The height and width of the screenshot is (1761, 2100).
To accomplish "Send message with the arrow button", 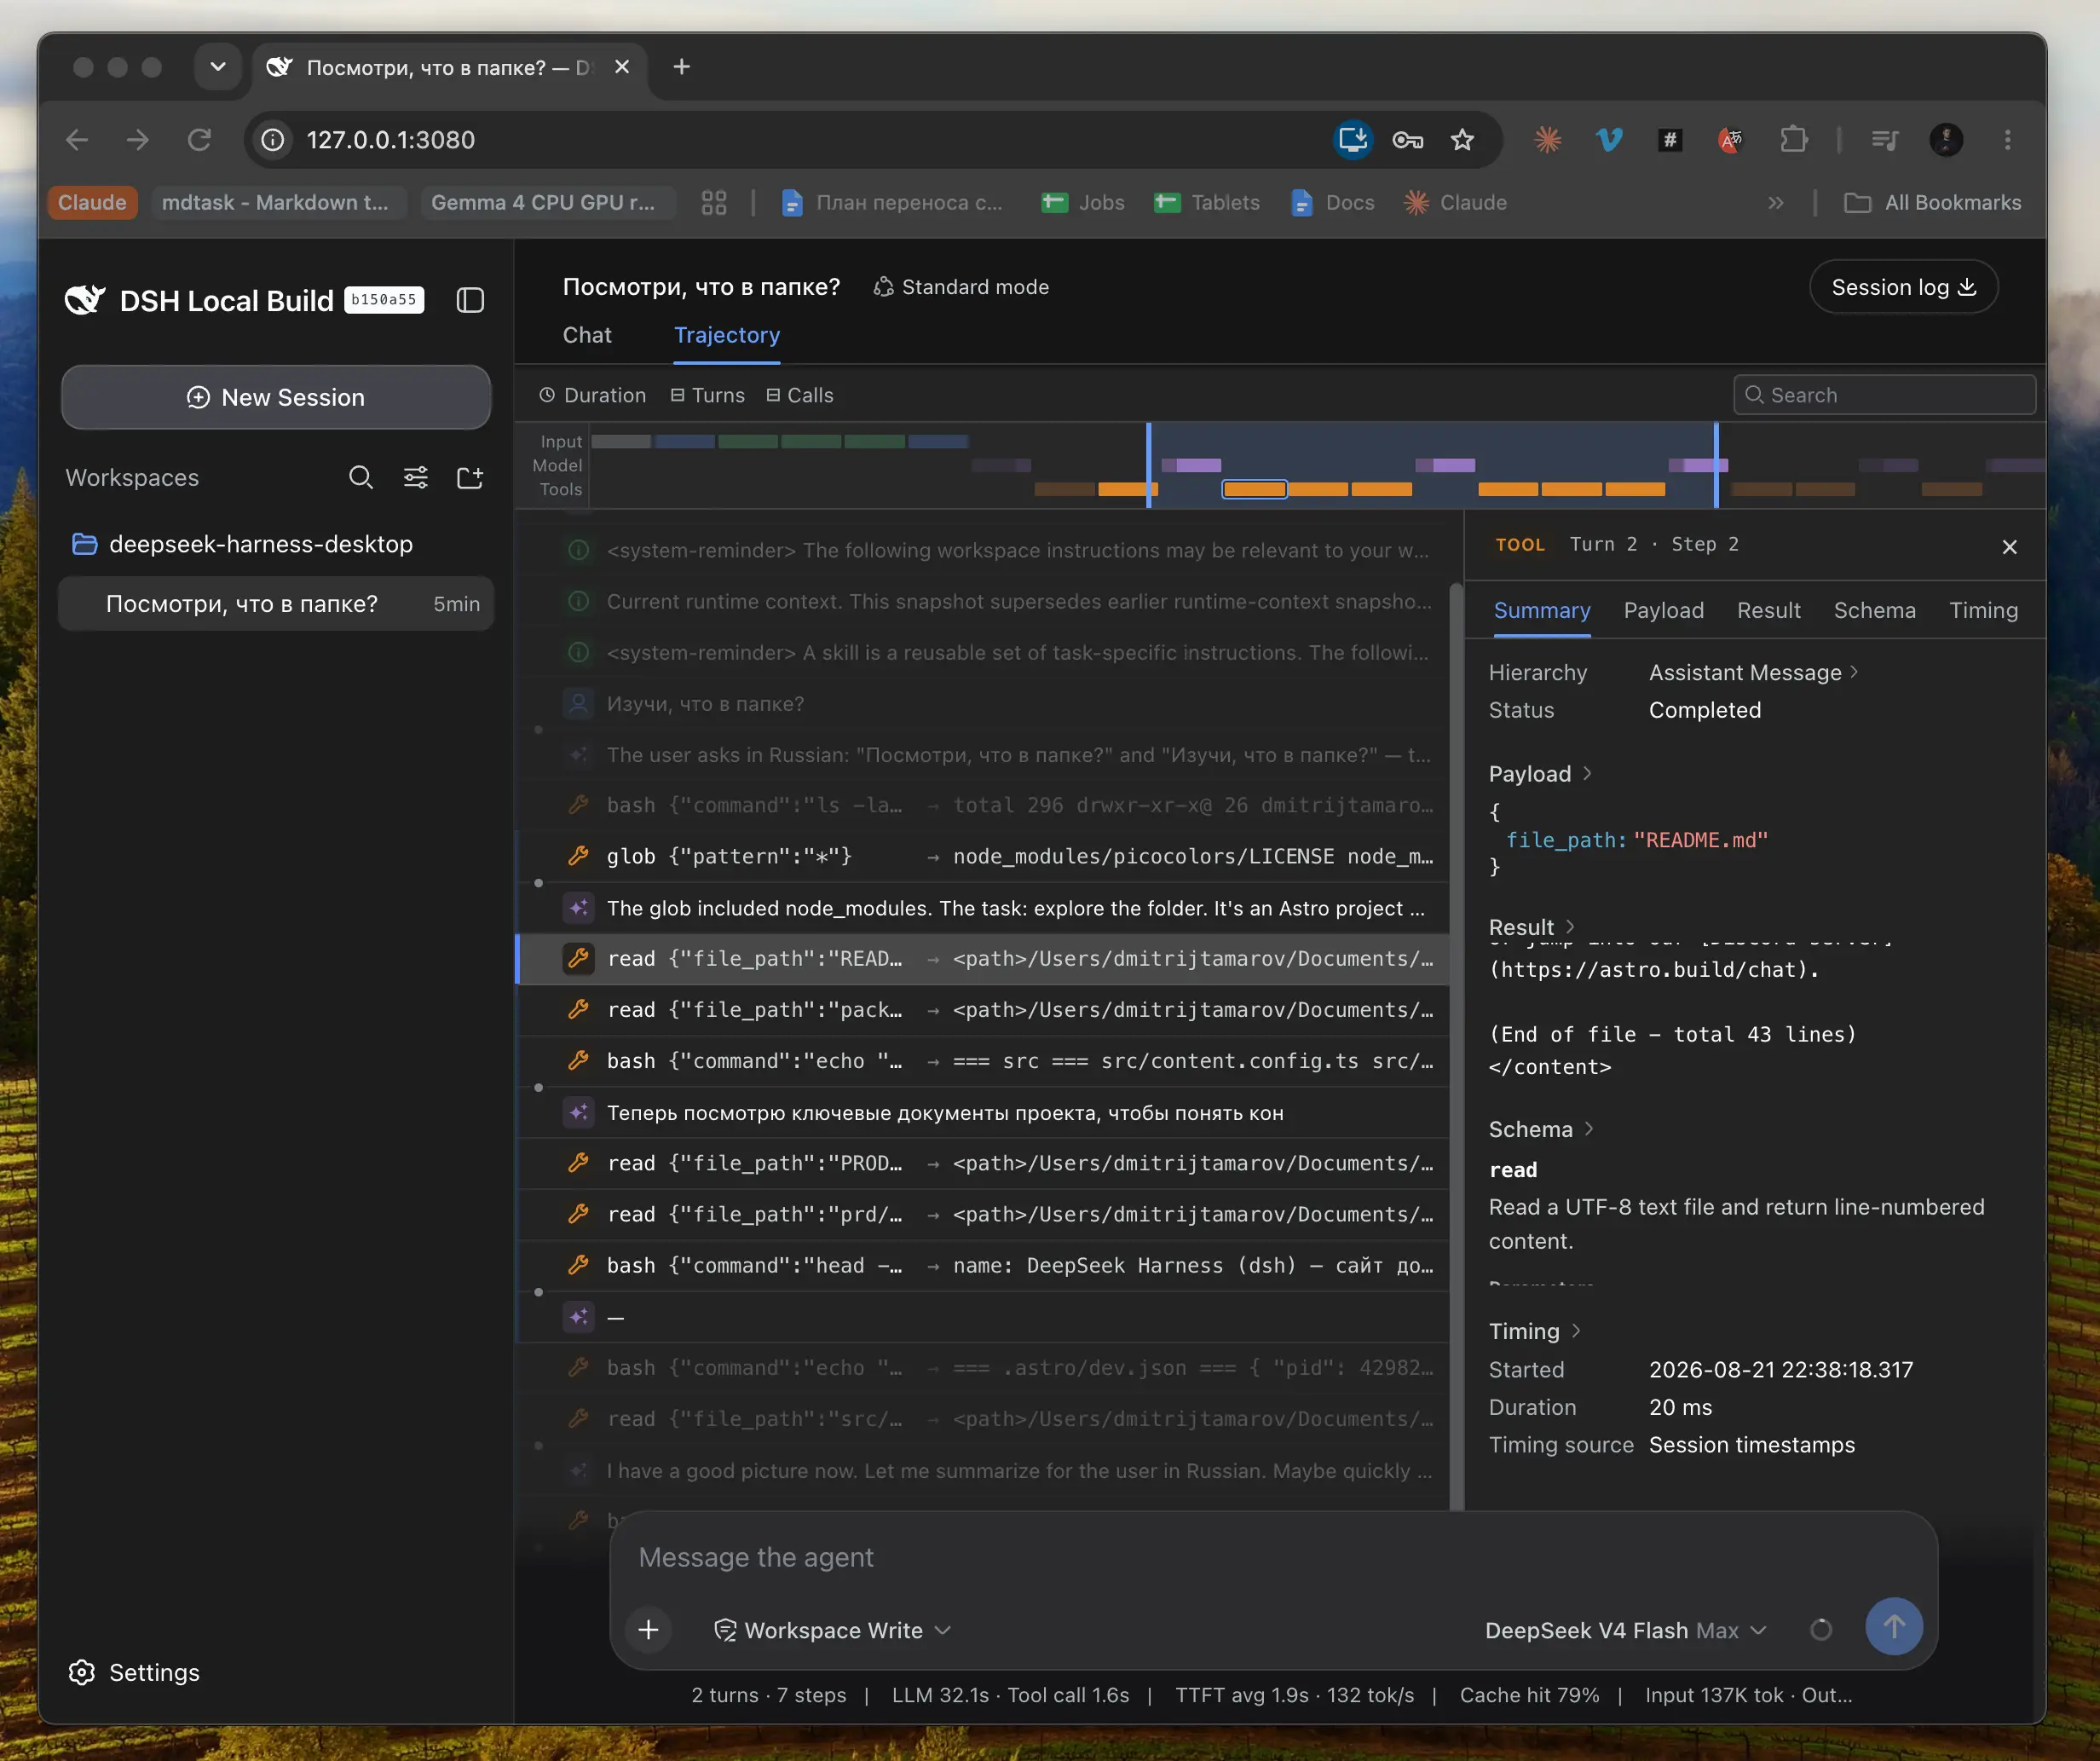I will [1893, 1627].
